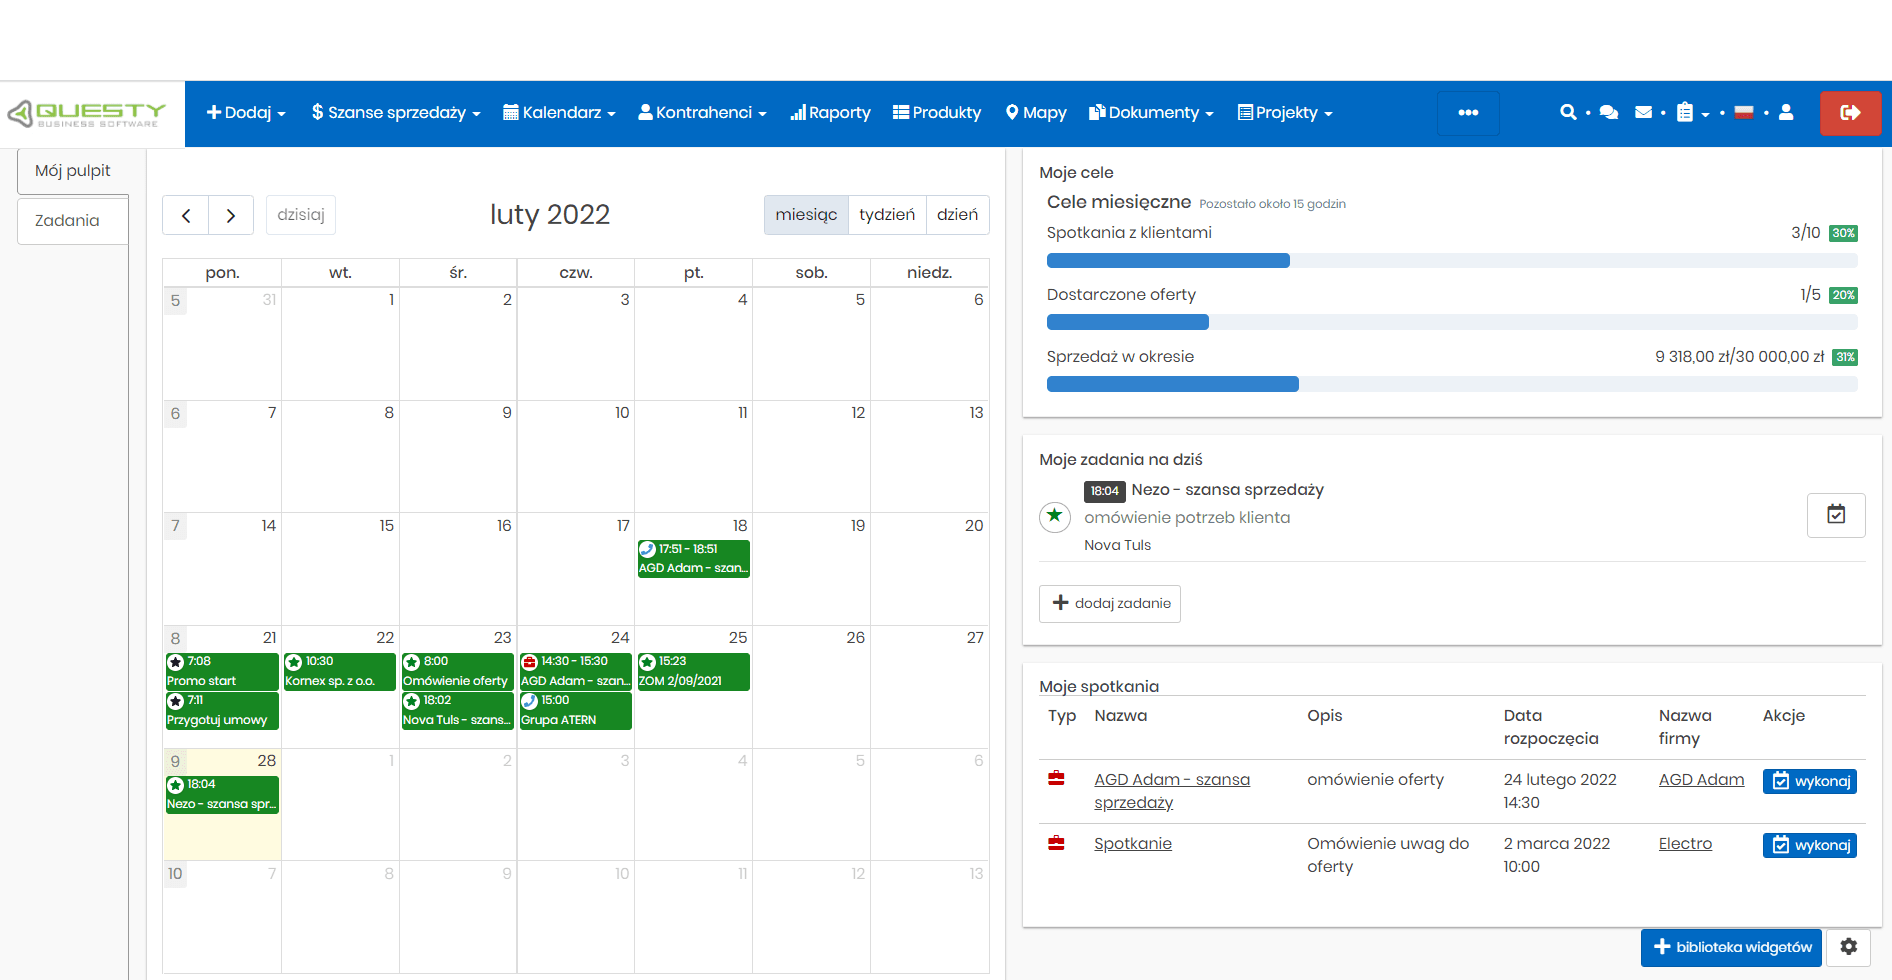Expand the Kontrahenci dropdown

702,113
